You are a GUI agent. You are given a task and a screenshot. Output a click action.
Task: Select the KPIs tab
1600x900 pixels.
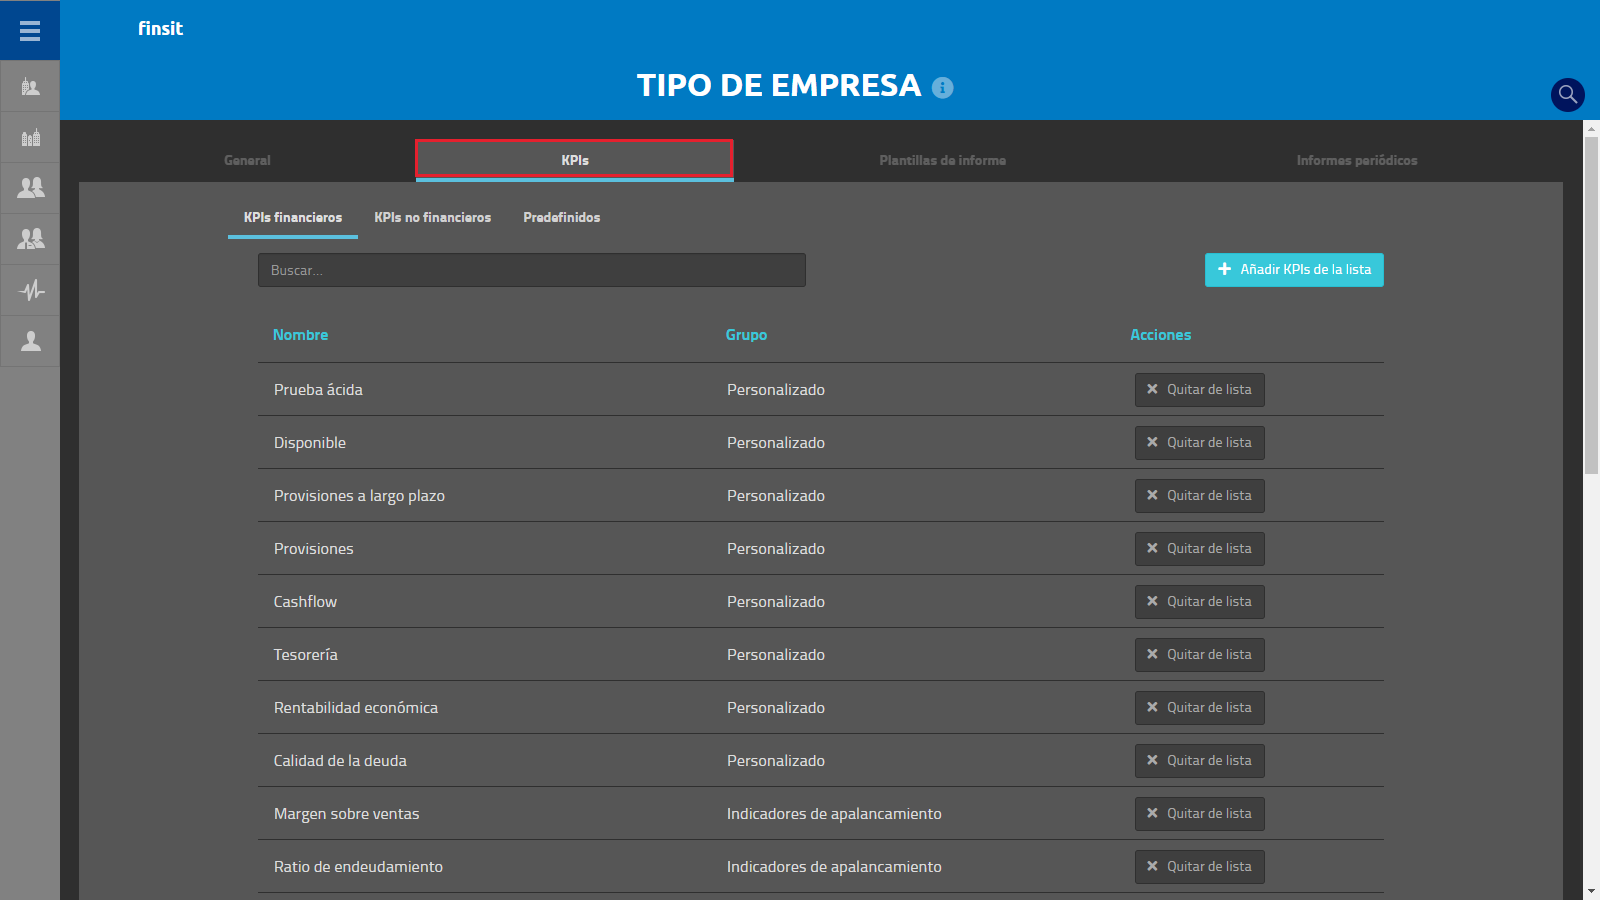coord(575,160)
